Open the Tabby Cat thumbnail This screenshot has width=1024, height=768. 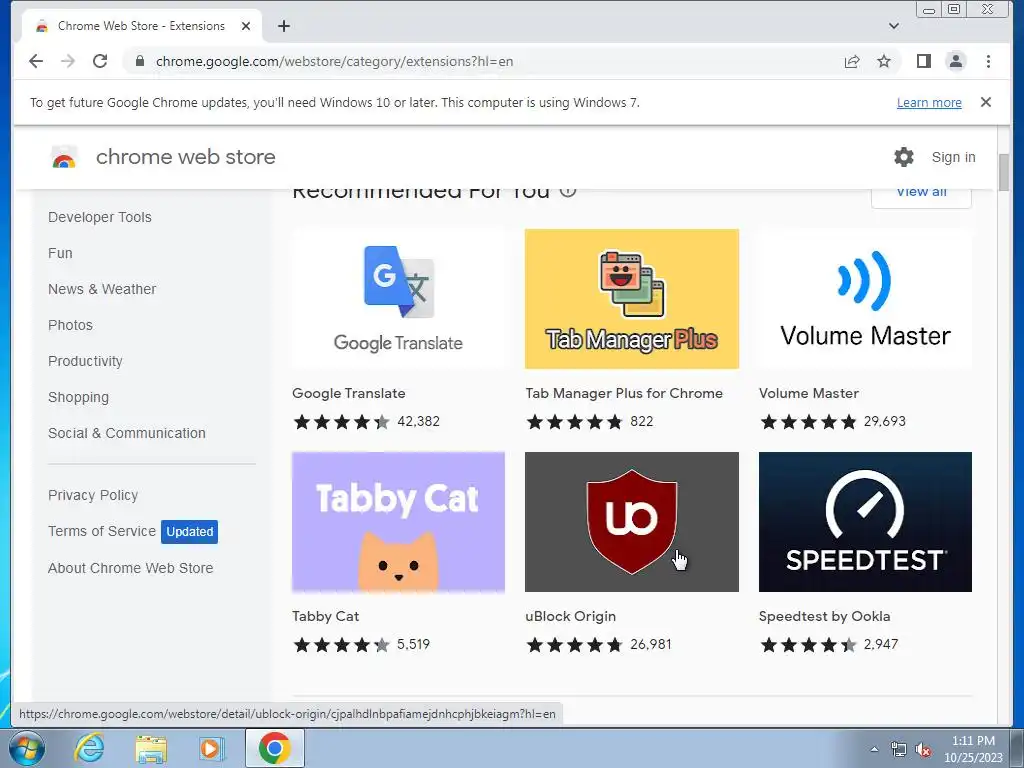(398, 522)
